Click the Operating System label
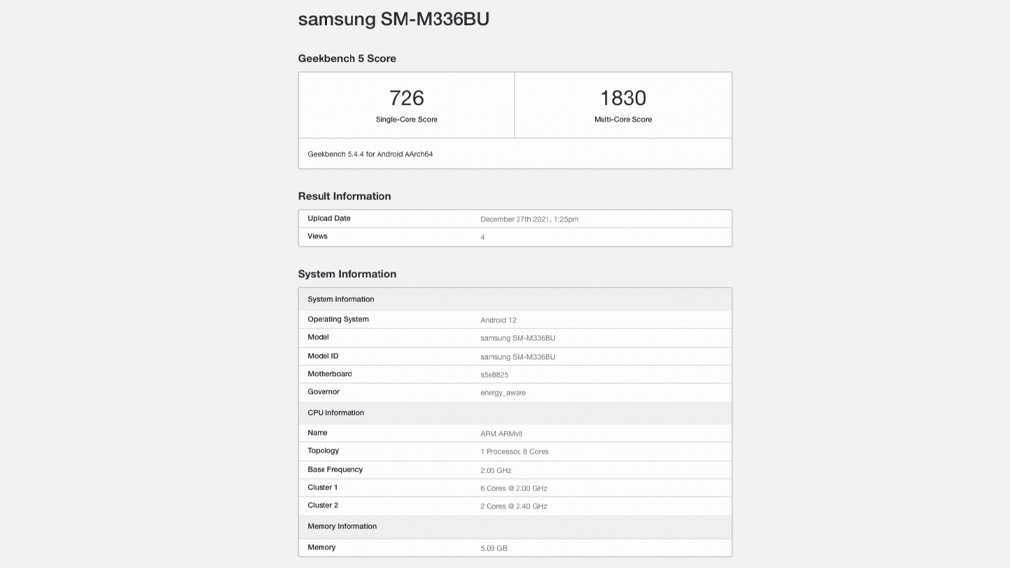Screen dimensions: 1010x568 pyautogui.click(x=338, y=319)
